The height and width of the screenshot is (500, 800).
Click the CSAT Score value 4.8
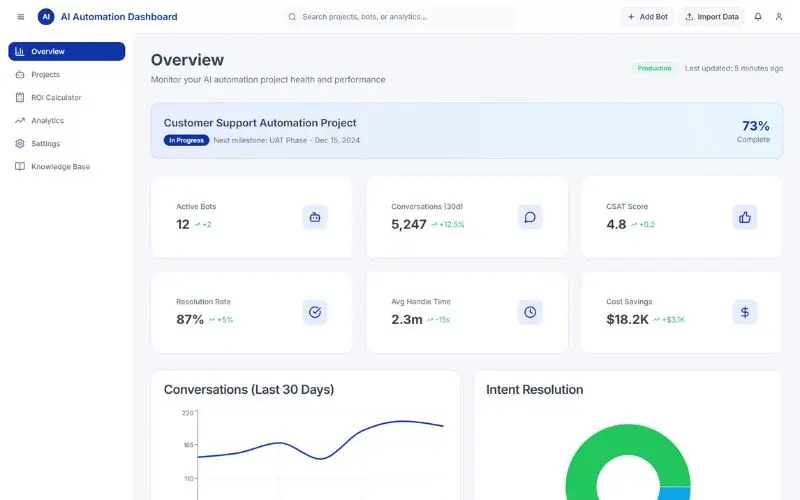click(x=616, y=224)
